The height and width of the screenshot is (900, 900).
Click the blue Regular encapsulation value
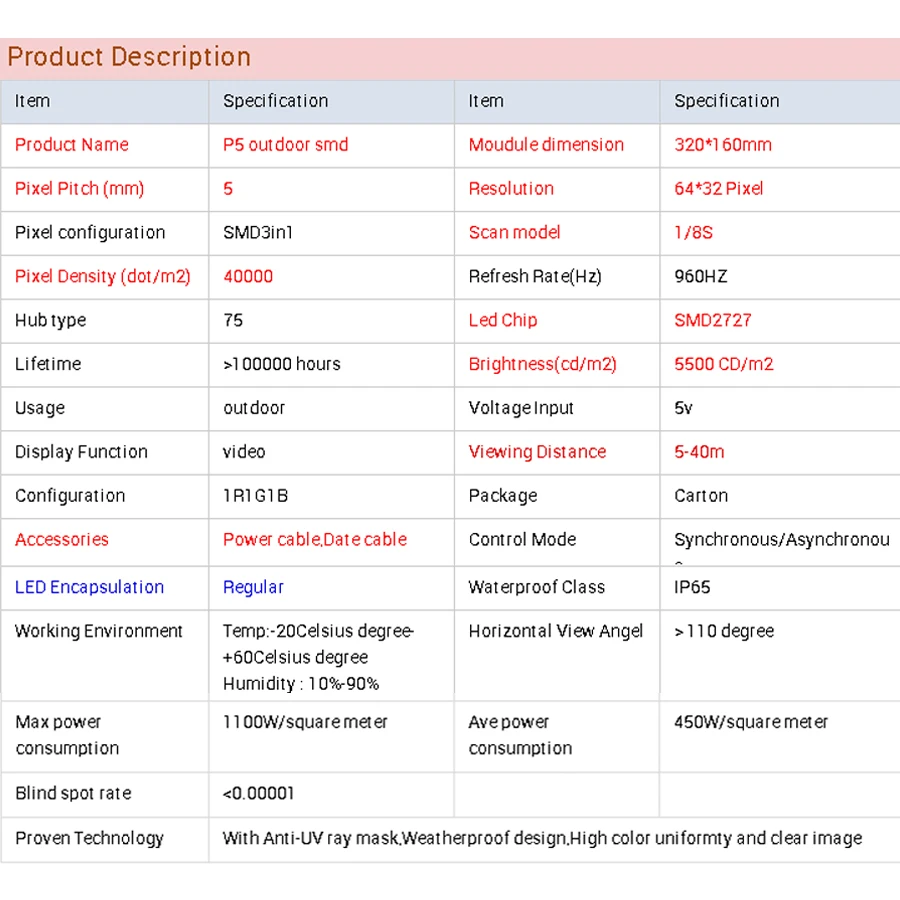(253, 588)
